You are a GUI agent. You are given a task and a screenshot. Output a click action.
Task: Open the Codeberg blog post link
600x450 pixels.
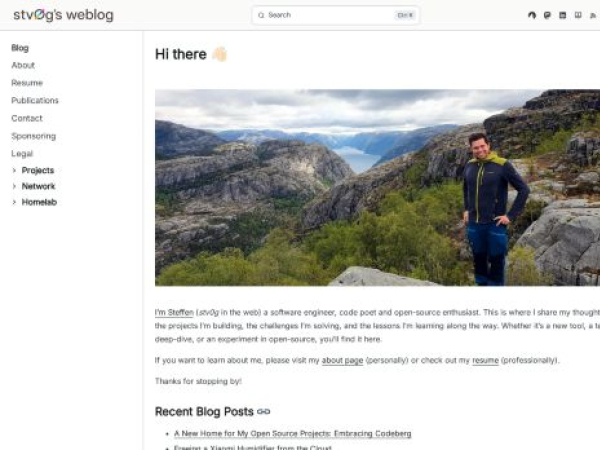[x=292, y=433]
